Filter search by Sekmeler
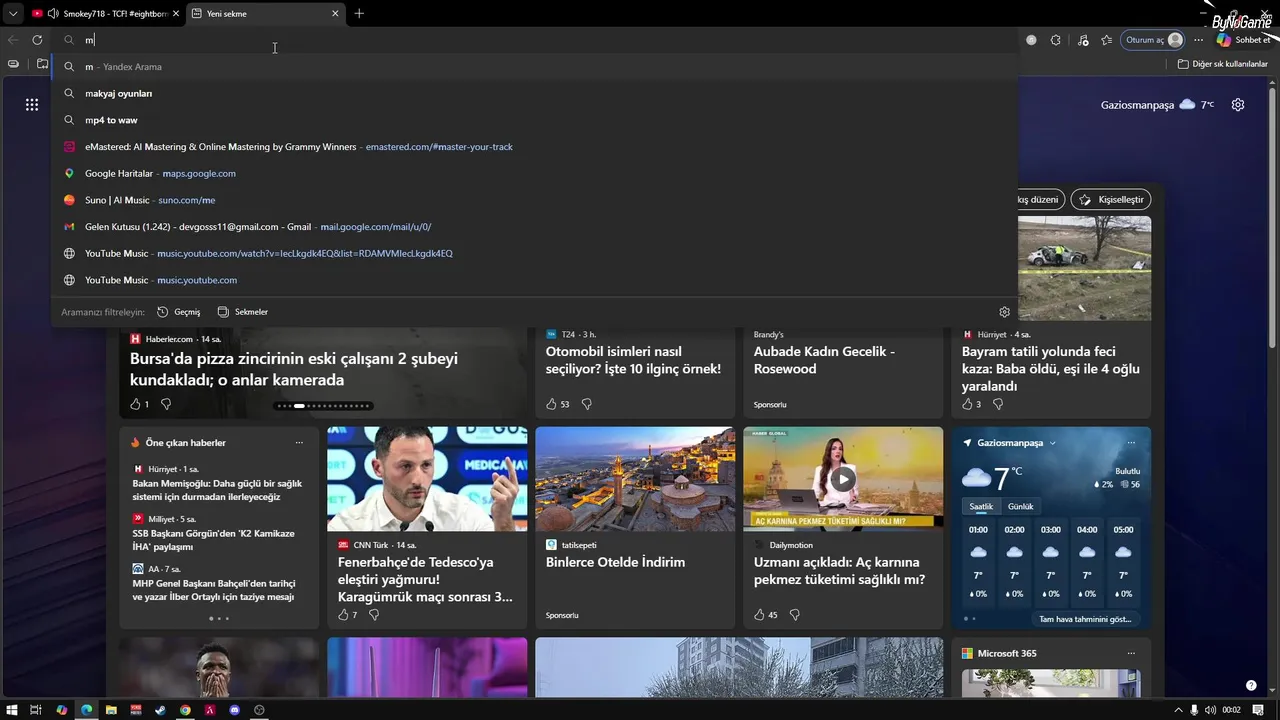Screen dimensions: 1280x720 (x=243, y=312)
